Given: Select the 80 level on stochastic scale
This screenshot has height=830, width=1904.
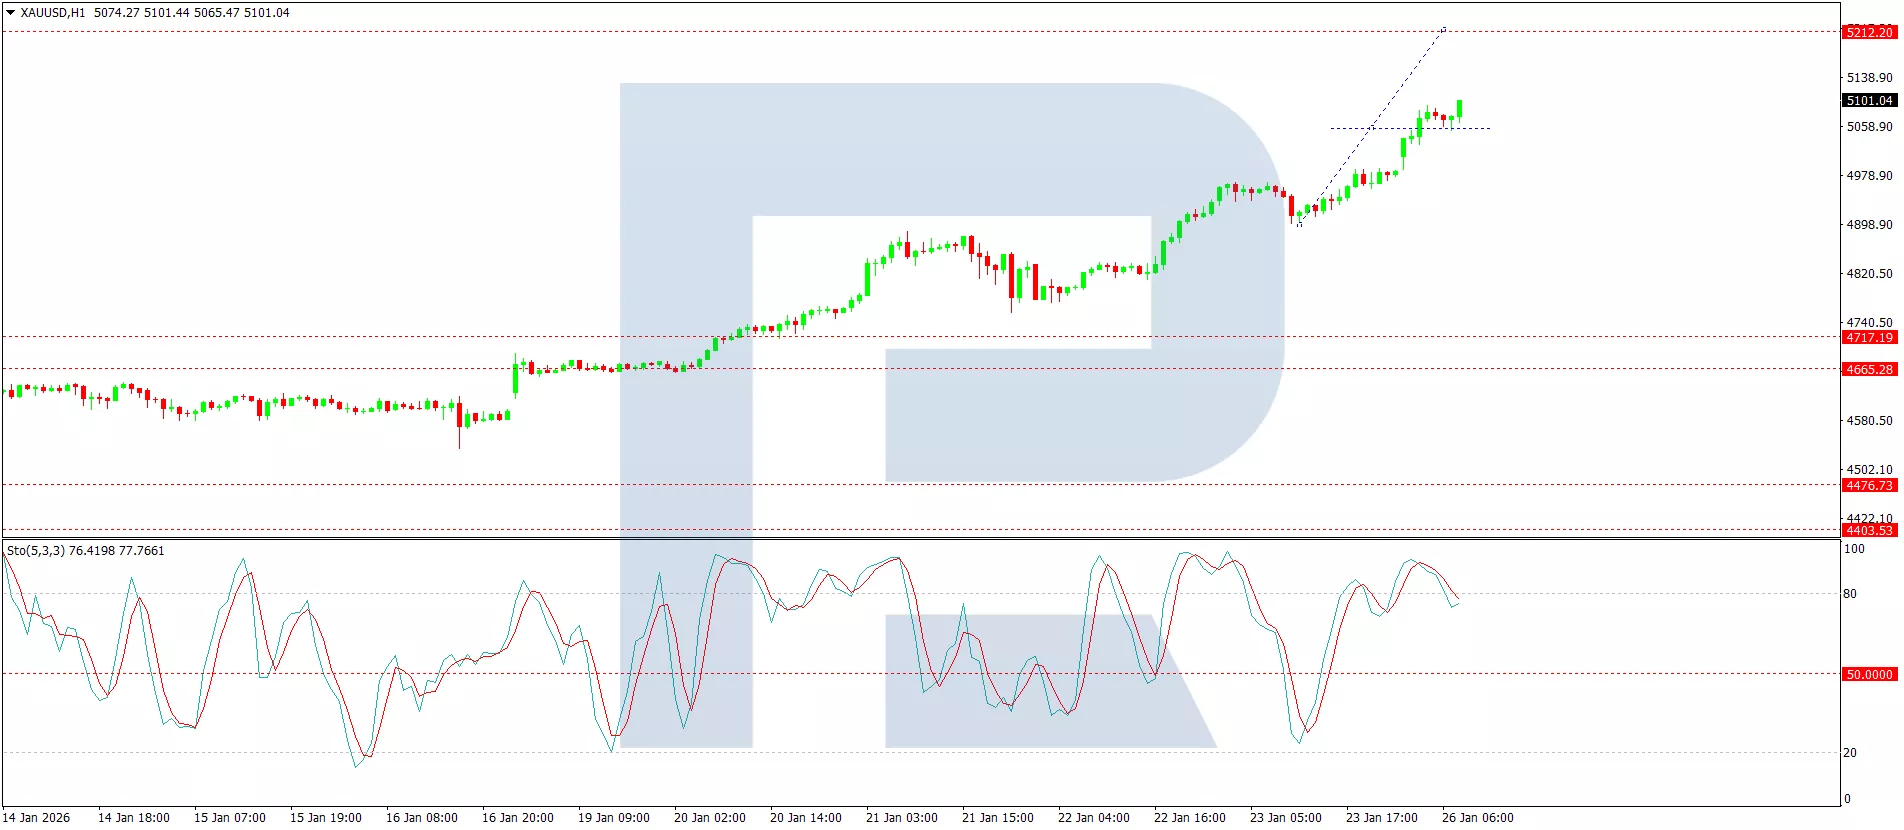Looking at the screenshot, I should pos(1850,594).
